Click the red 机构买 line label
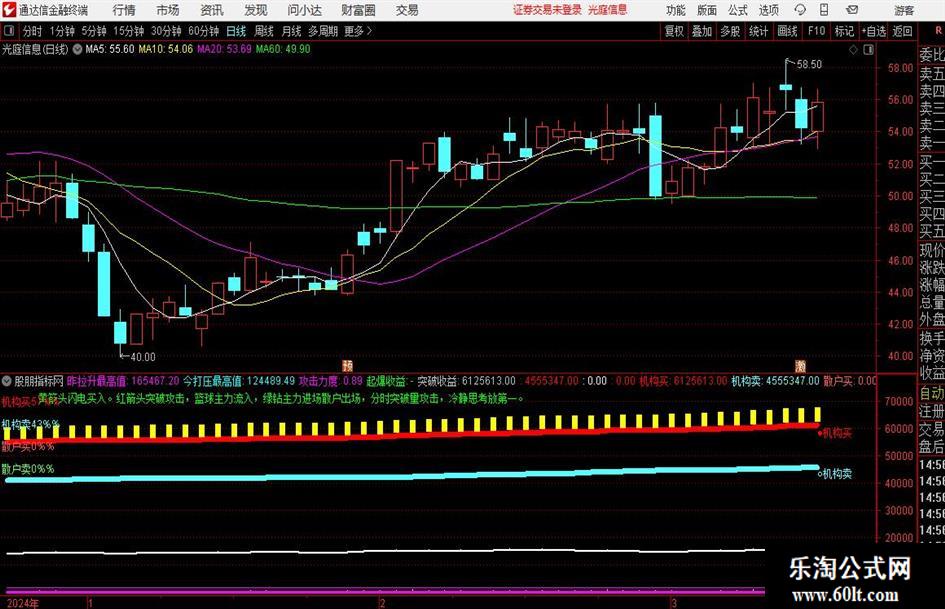 click(x=836, y=433)
